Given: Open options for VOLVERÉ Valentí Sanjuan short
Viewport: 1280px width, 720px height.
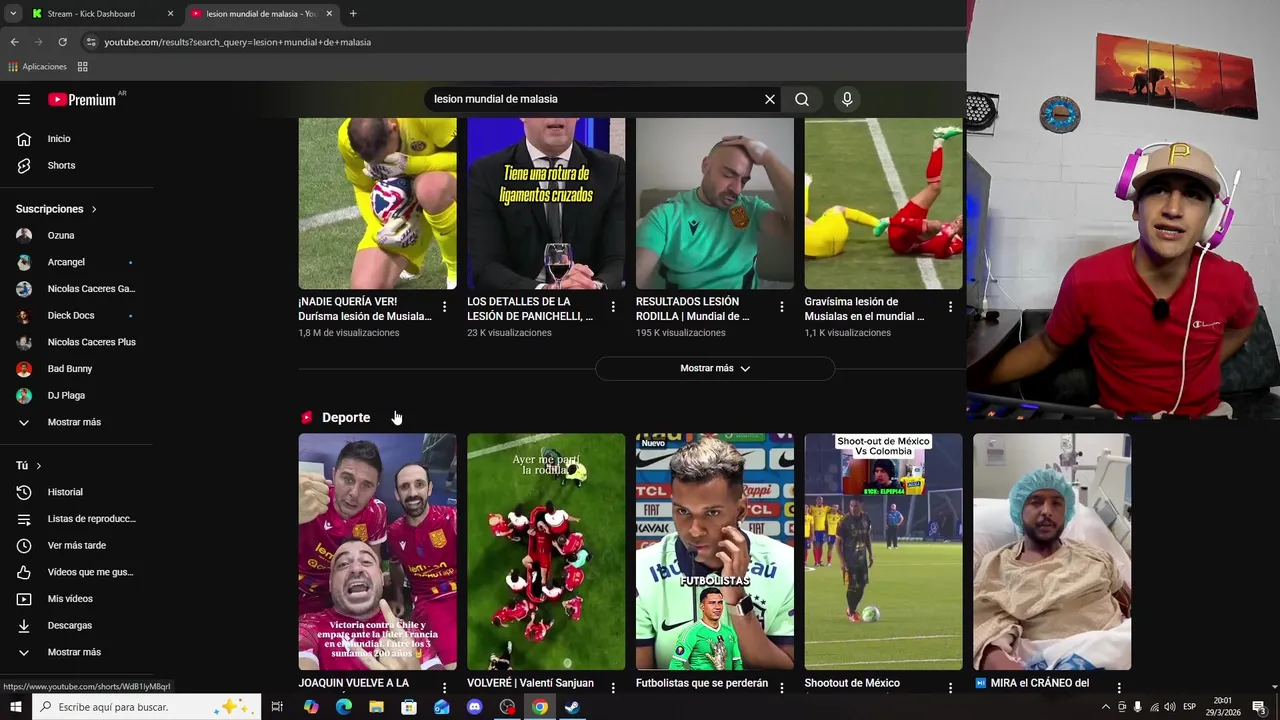Looking at the screenshot, I should point(613,688).
